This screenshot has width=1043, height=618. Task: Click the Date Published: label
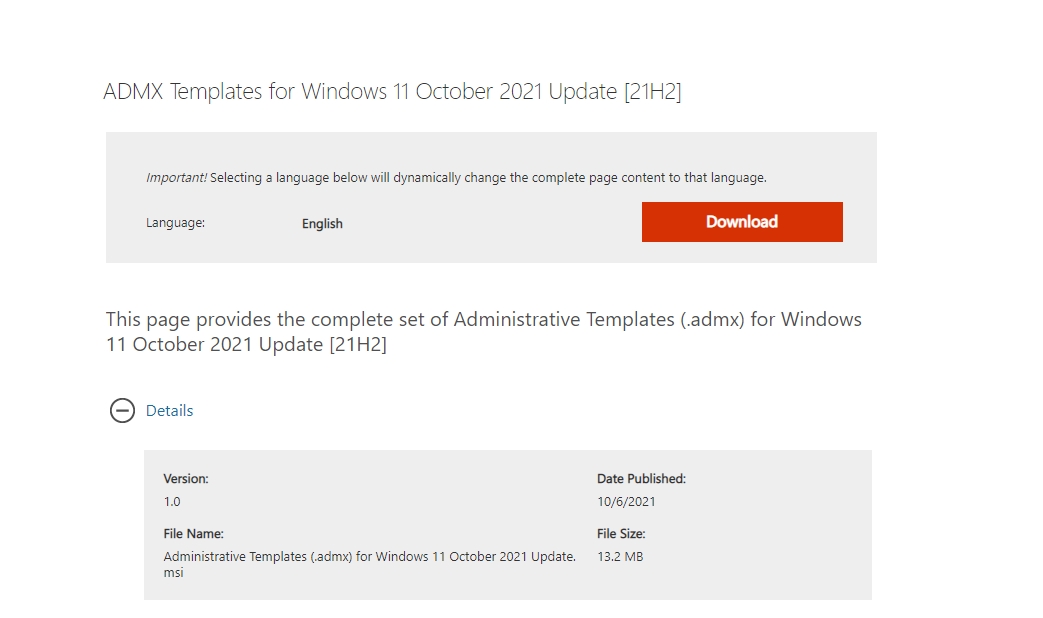point(641,478)
